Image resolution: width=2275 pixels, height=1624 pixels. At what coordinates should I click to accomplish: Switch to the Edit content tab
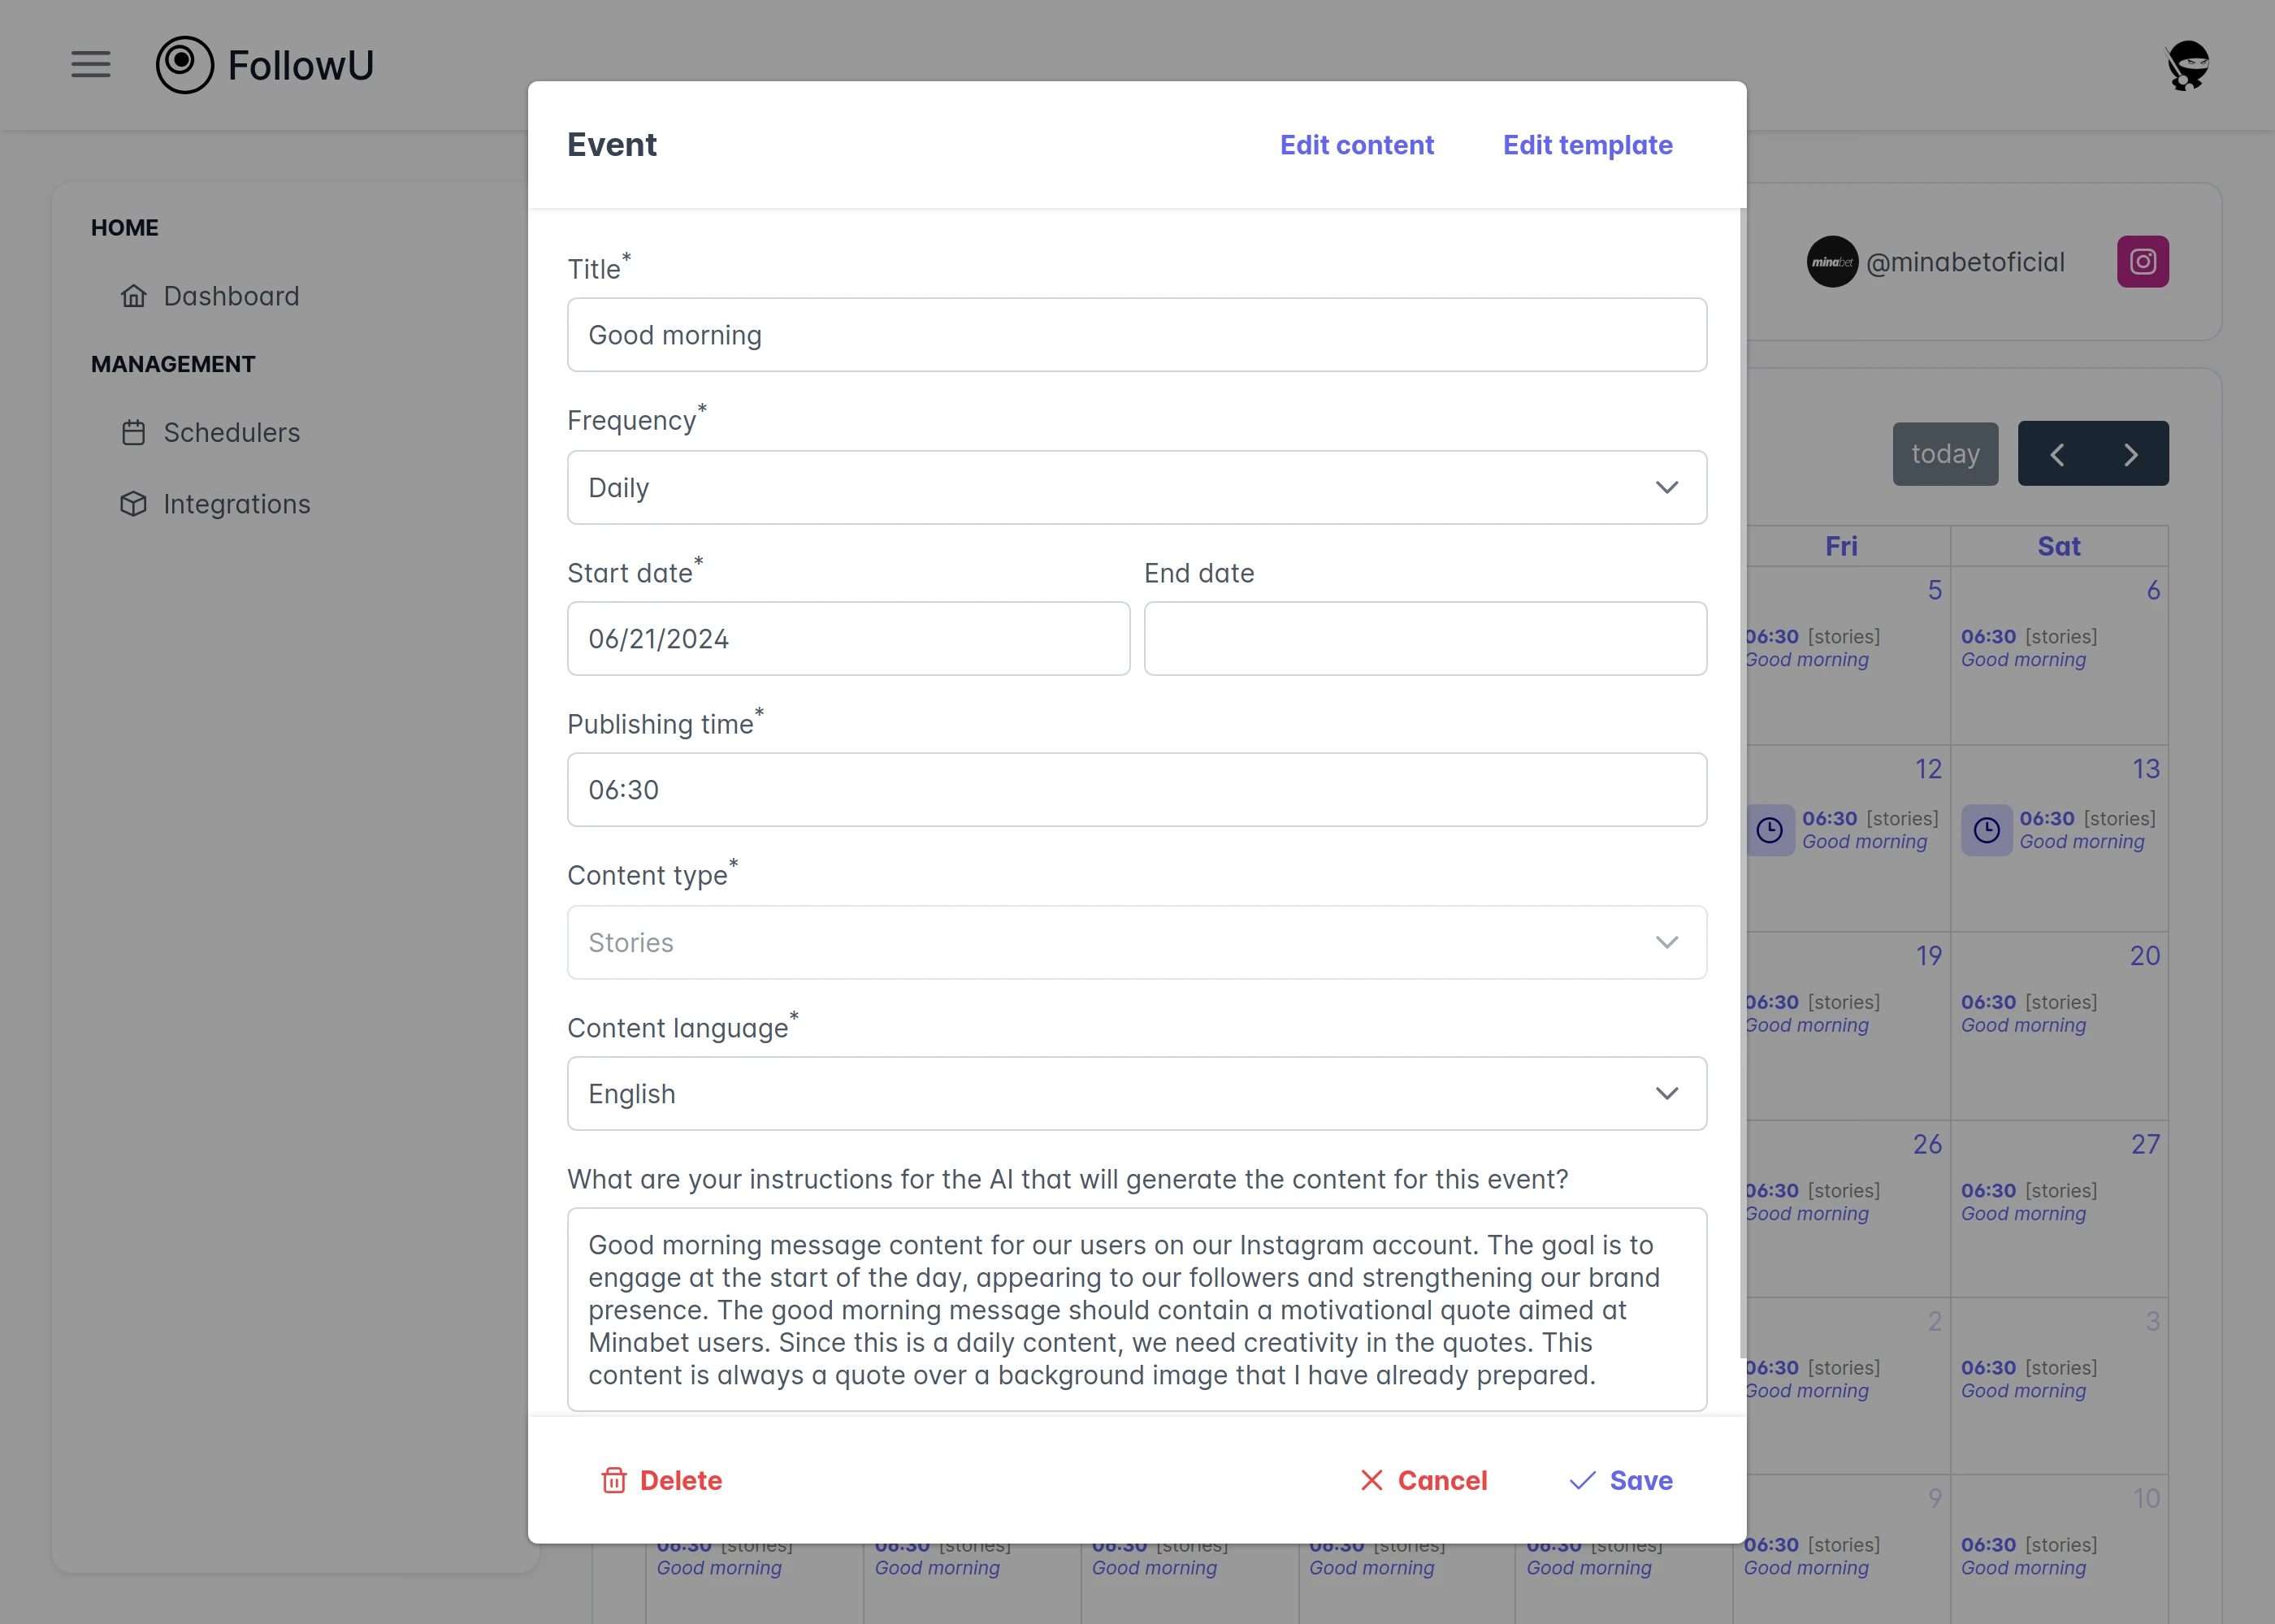[x=1356, y=145]
